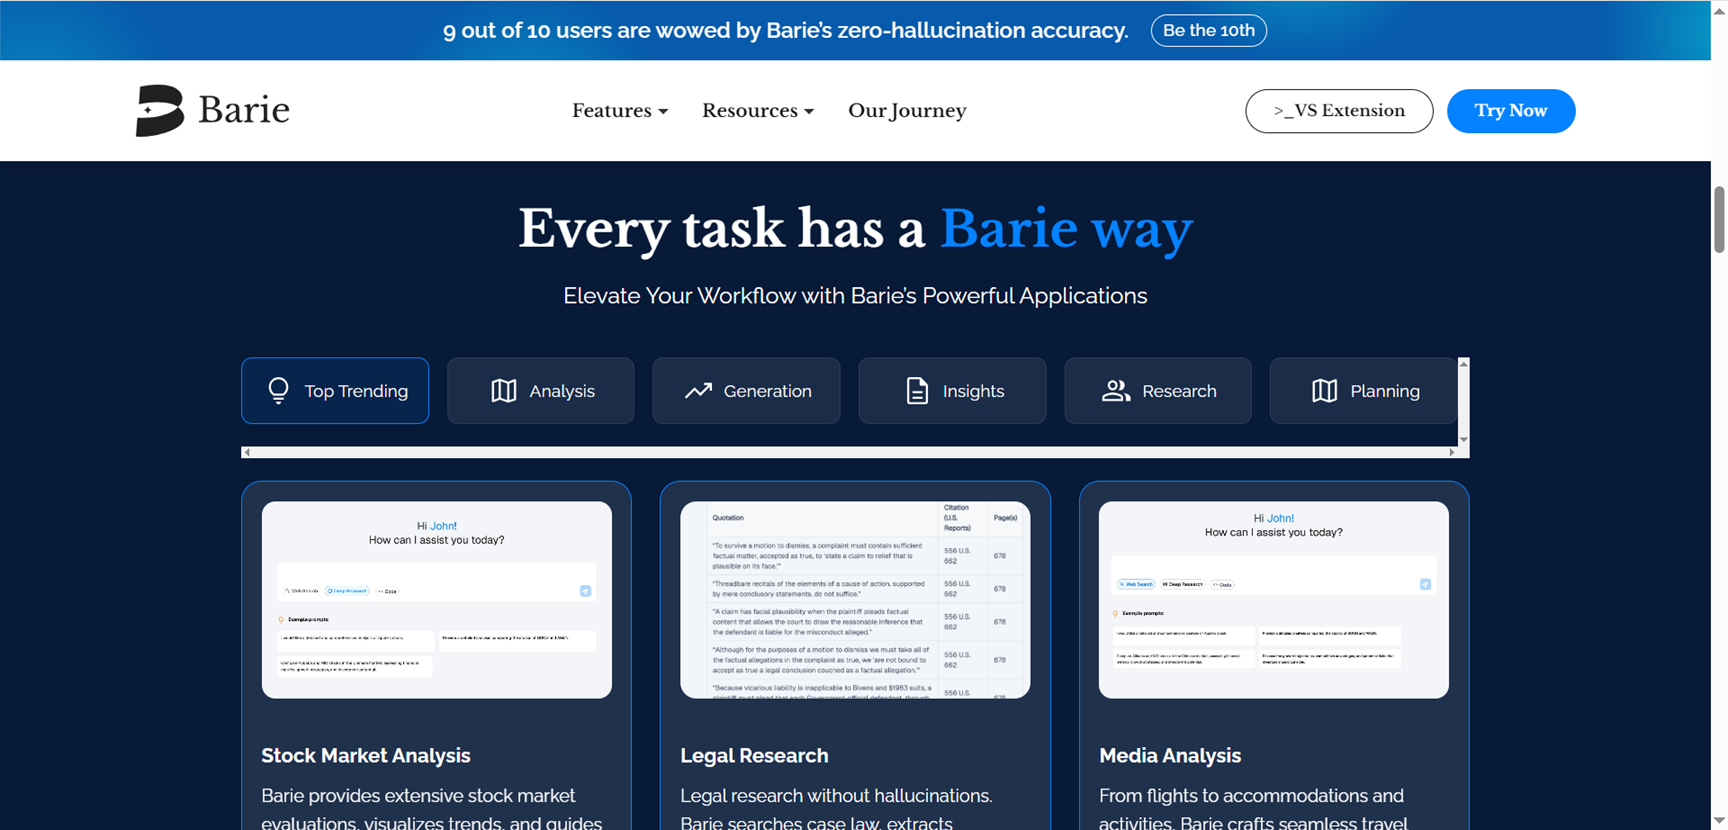Click the page vertical scrollbar thumb
This screenshot has width=1728, height=830.
pos(1720,219)
